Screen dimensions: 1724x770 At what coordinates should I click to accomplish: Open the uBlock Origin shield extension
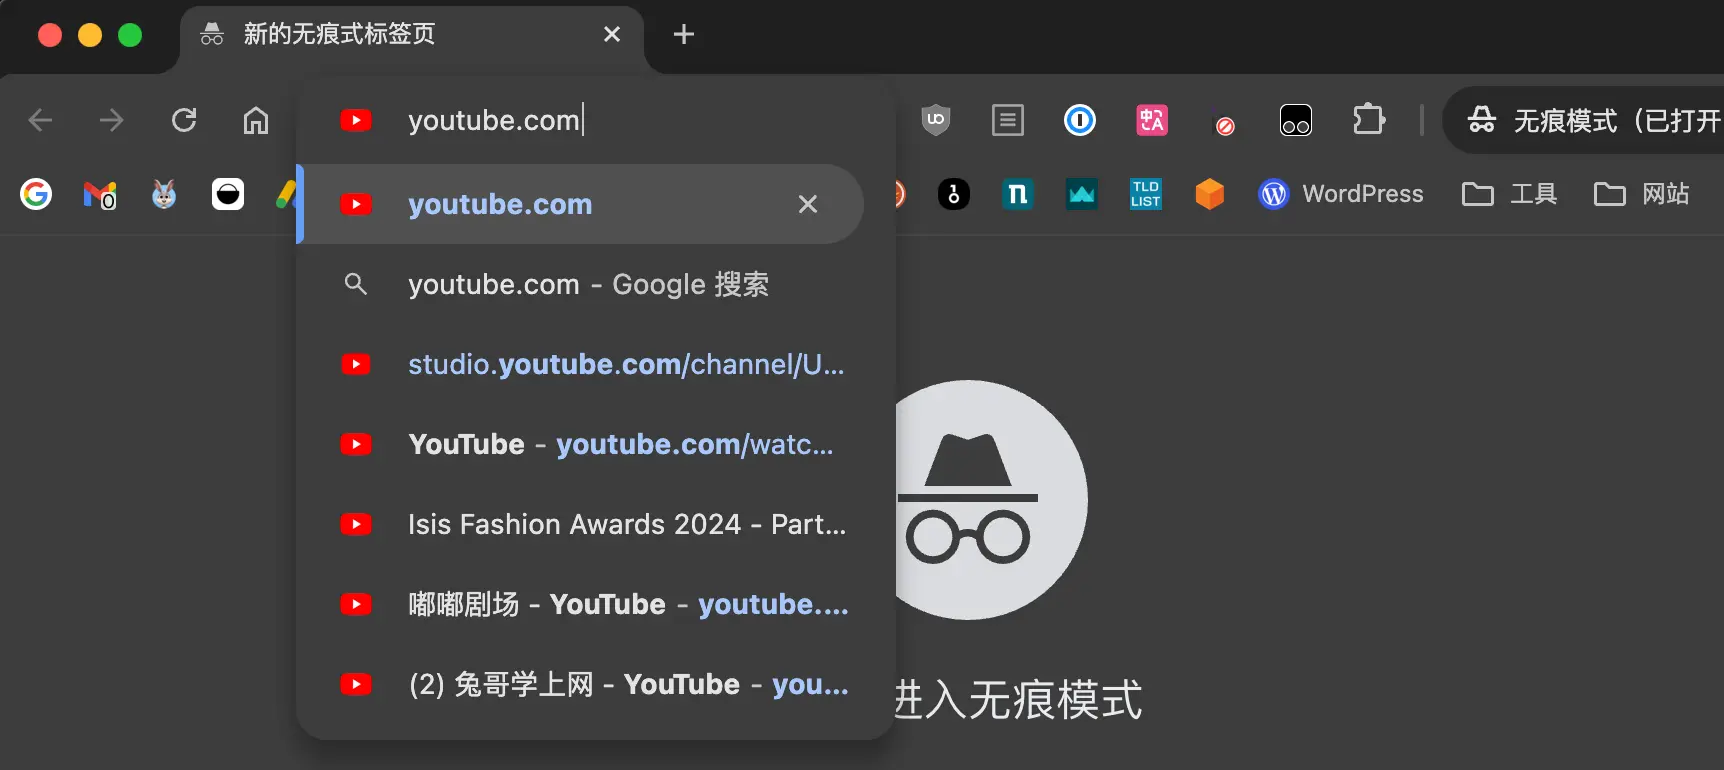point(936,121)
